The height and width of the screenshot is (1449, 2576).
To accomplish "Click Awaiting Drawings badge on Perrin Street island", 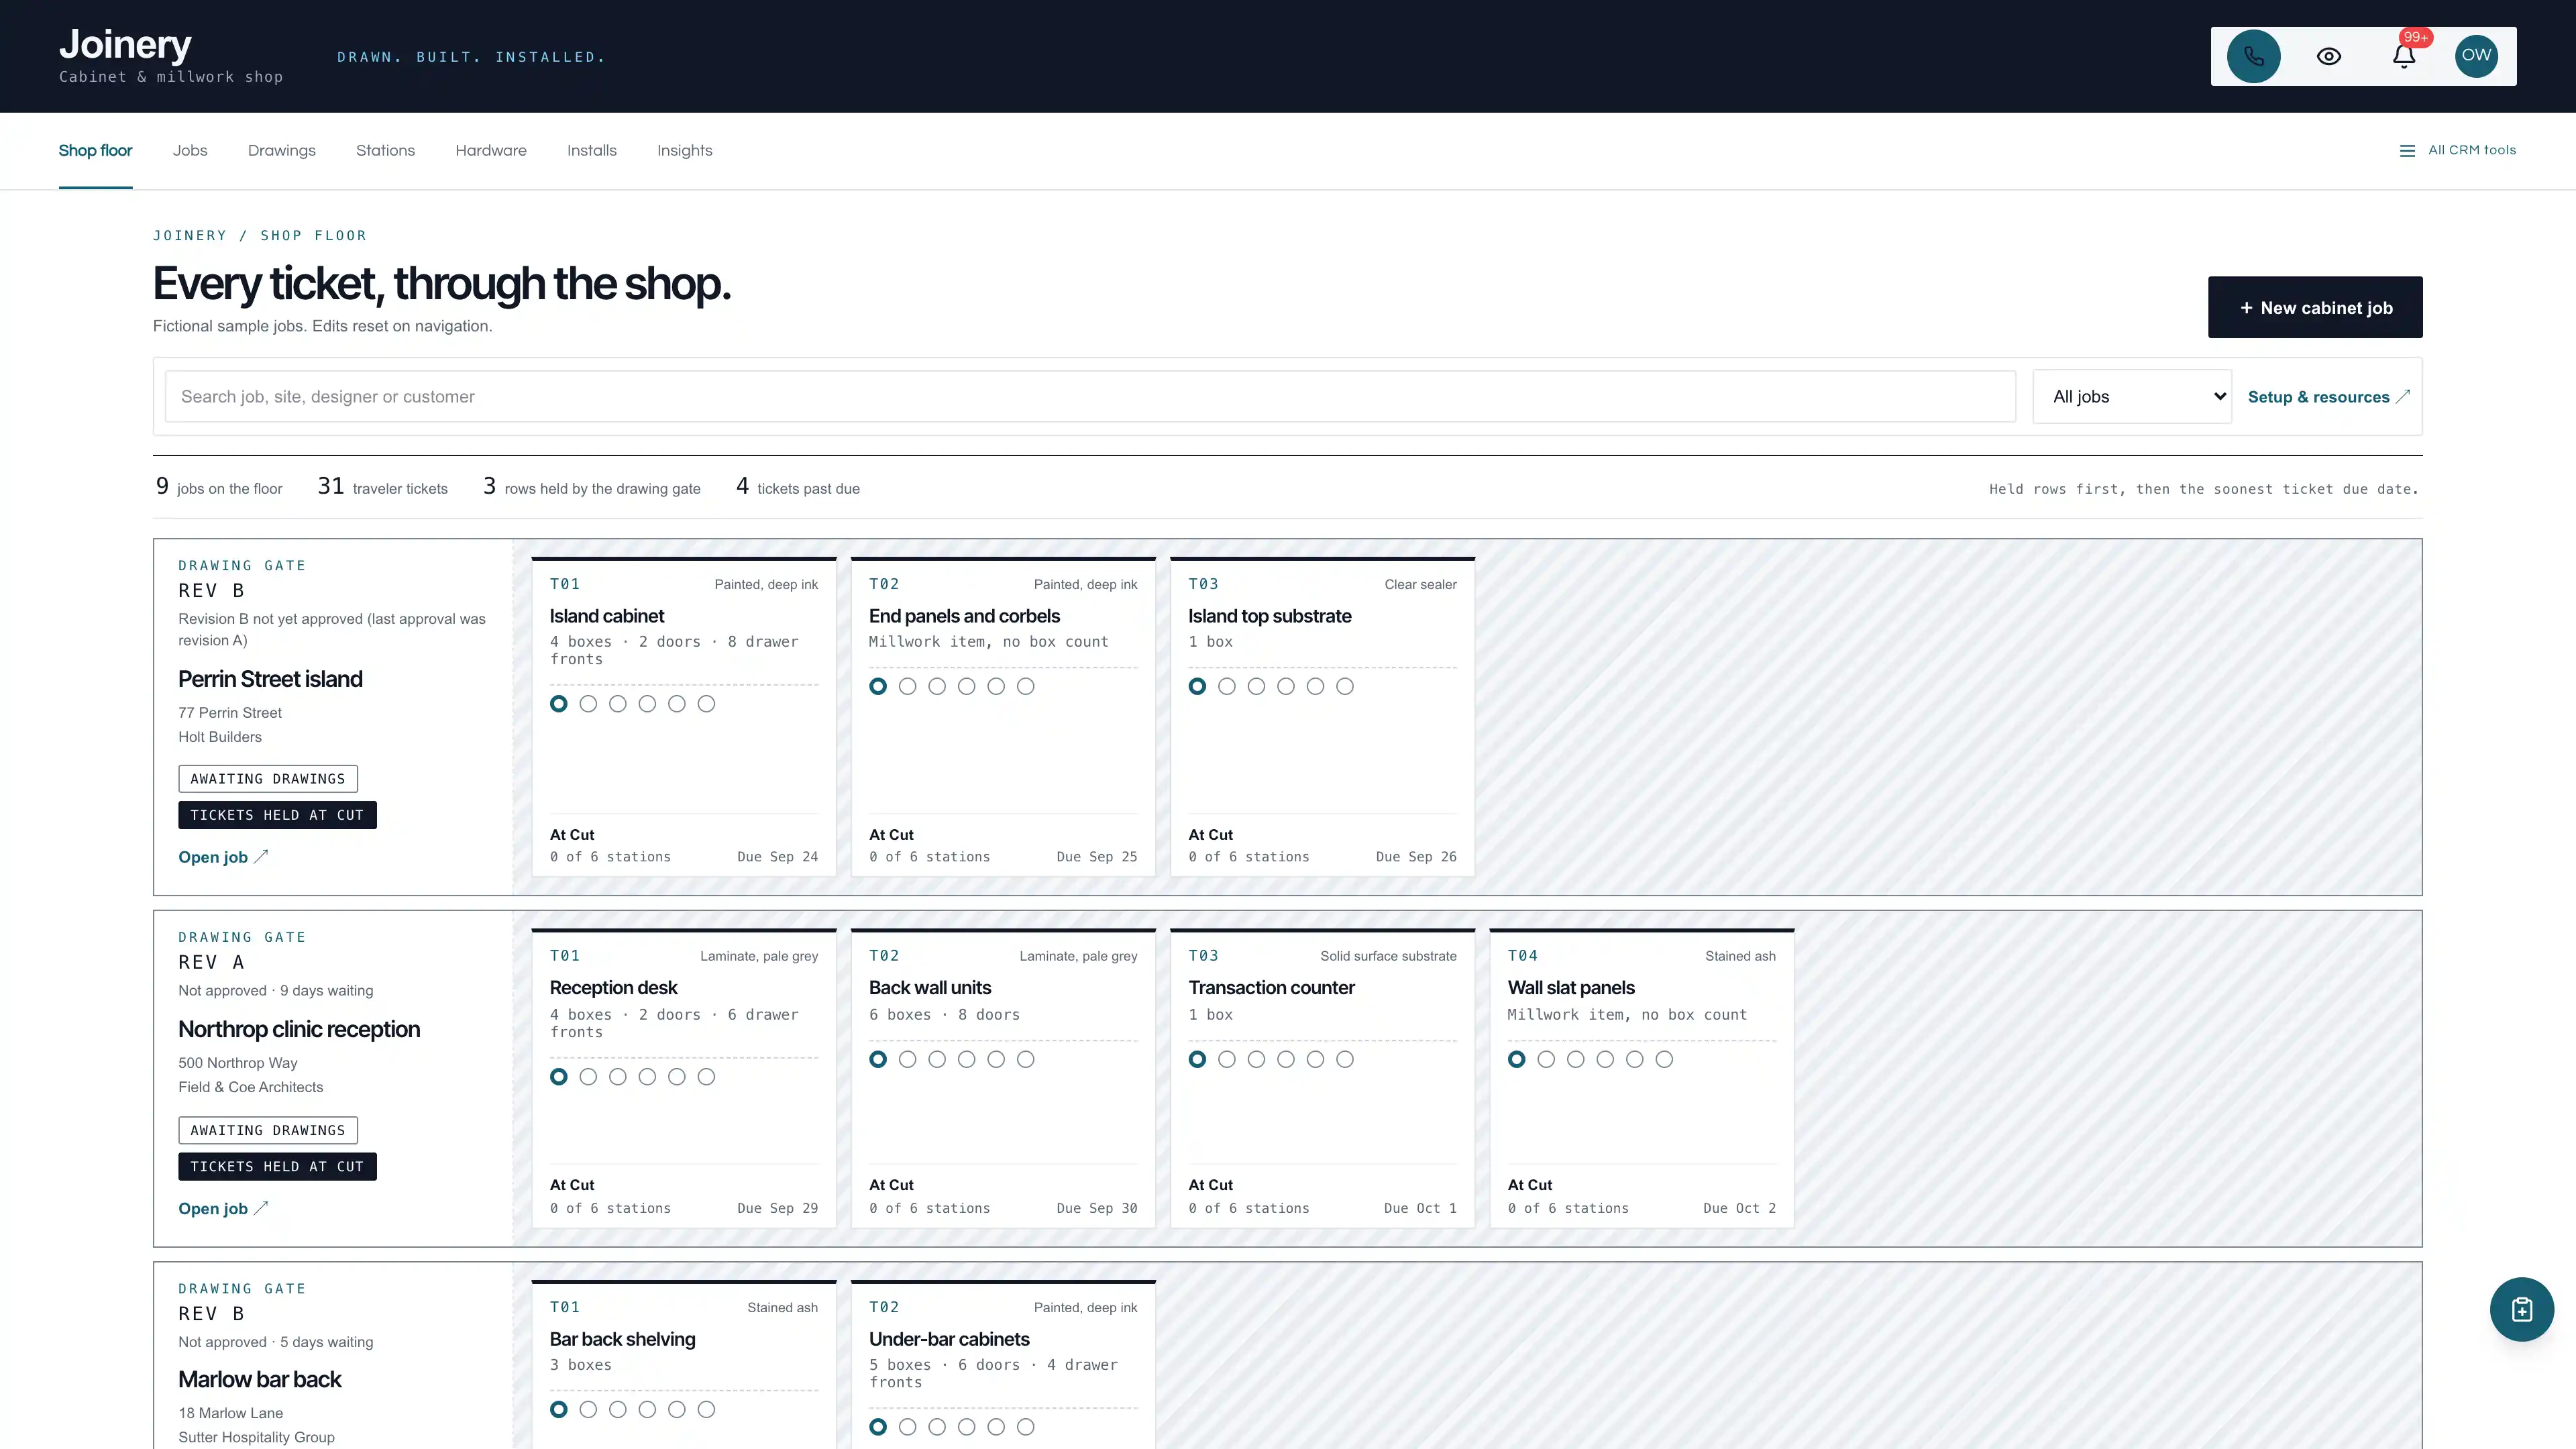I will click(x=268, y=779).
